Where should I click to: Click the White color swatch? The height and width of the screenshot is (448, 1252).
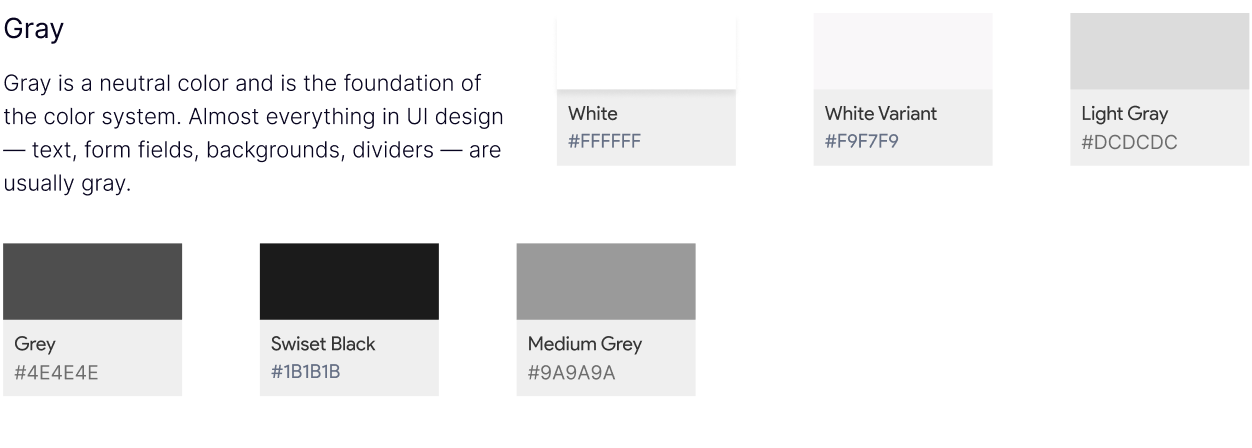pyautogui.click(x=646, y=51)
